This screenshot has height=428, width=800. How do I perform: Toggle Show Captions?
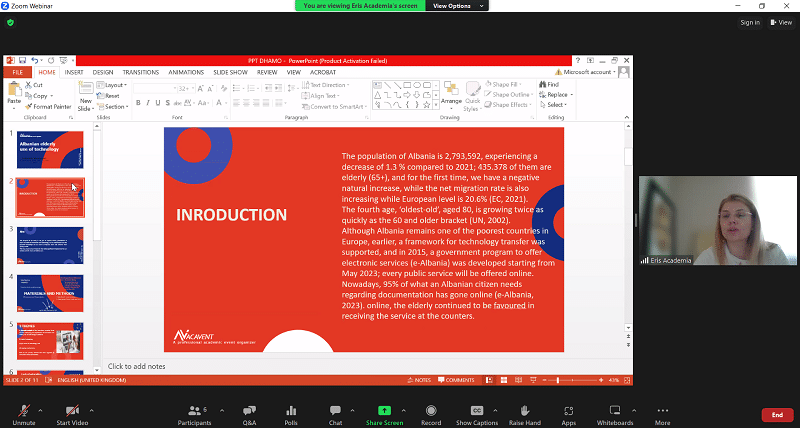(x=477, y=411)
